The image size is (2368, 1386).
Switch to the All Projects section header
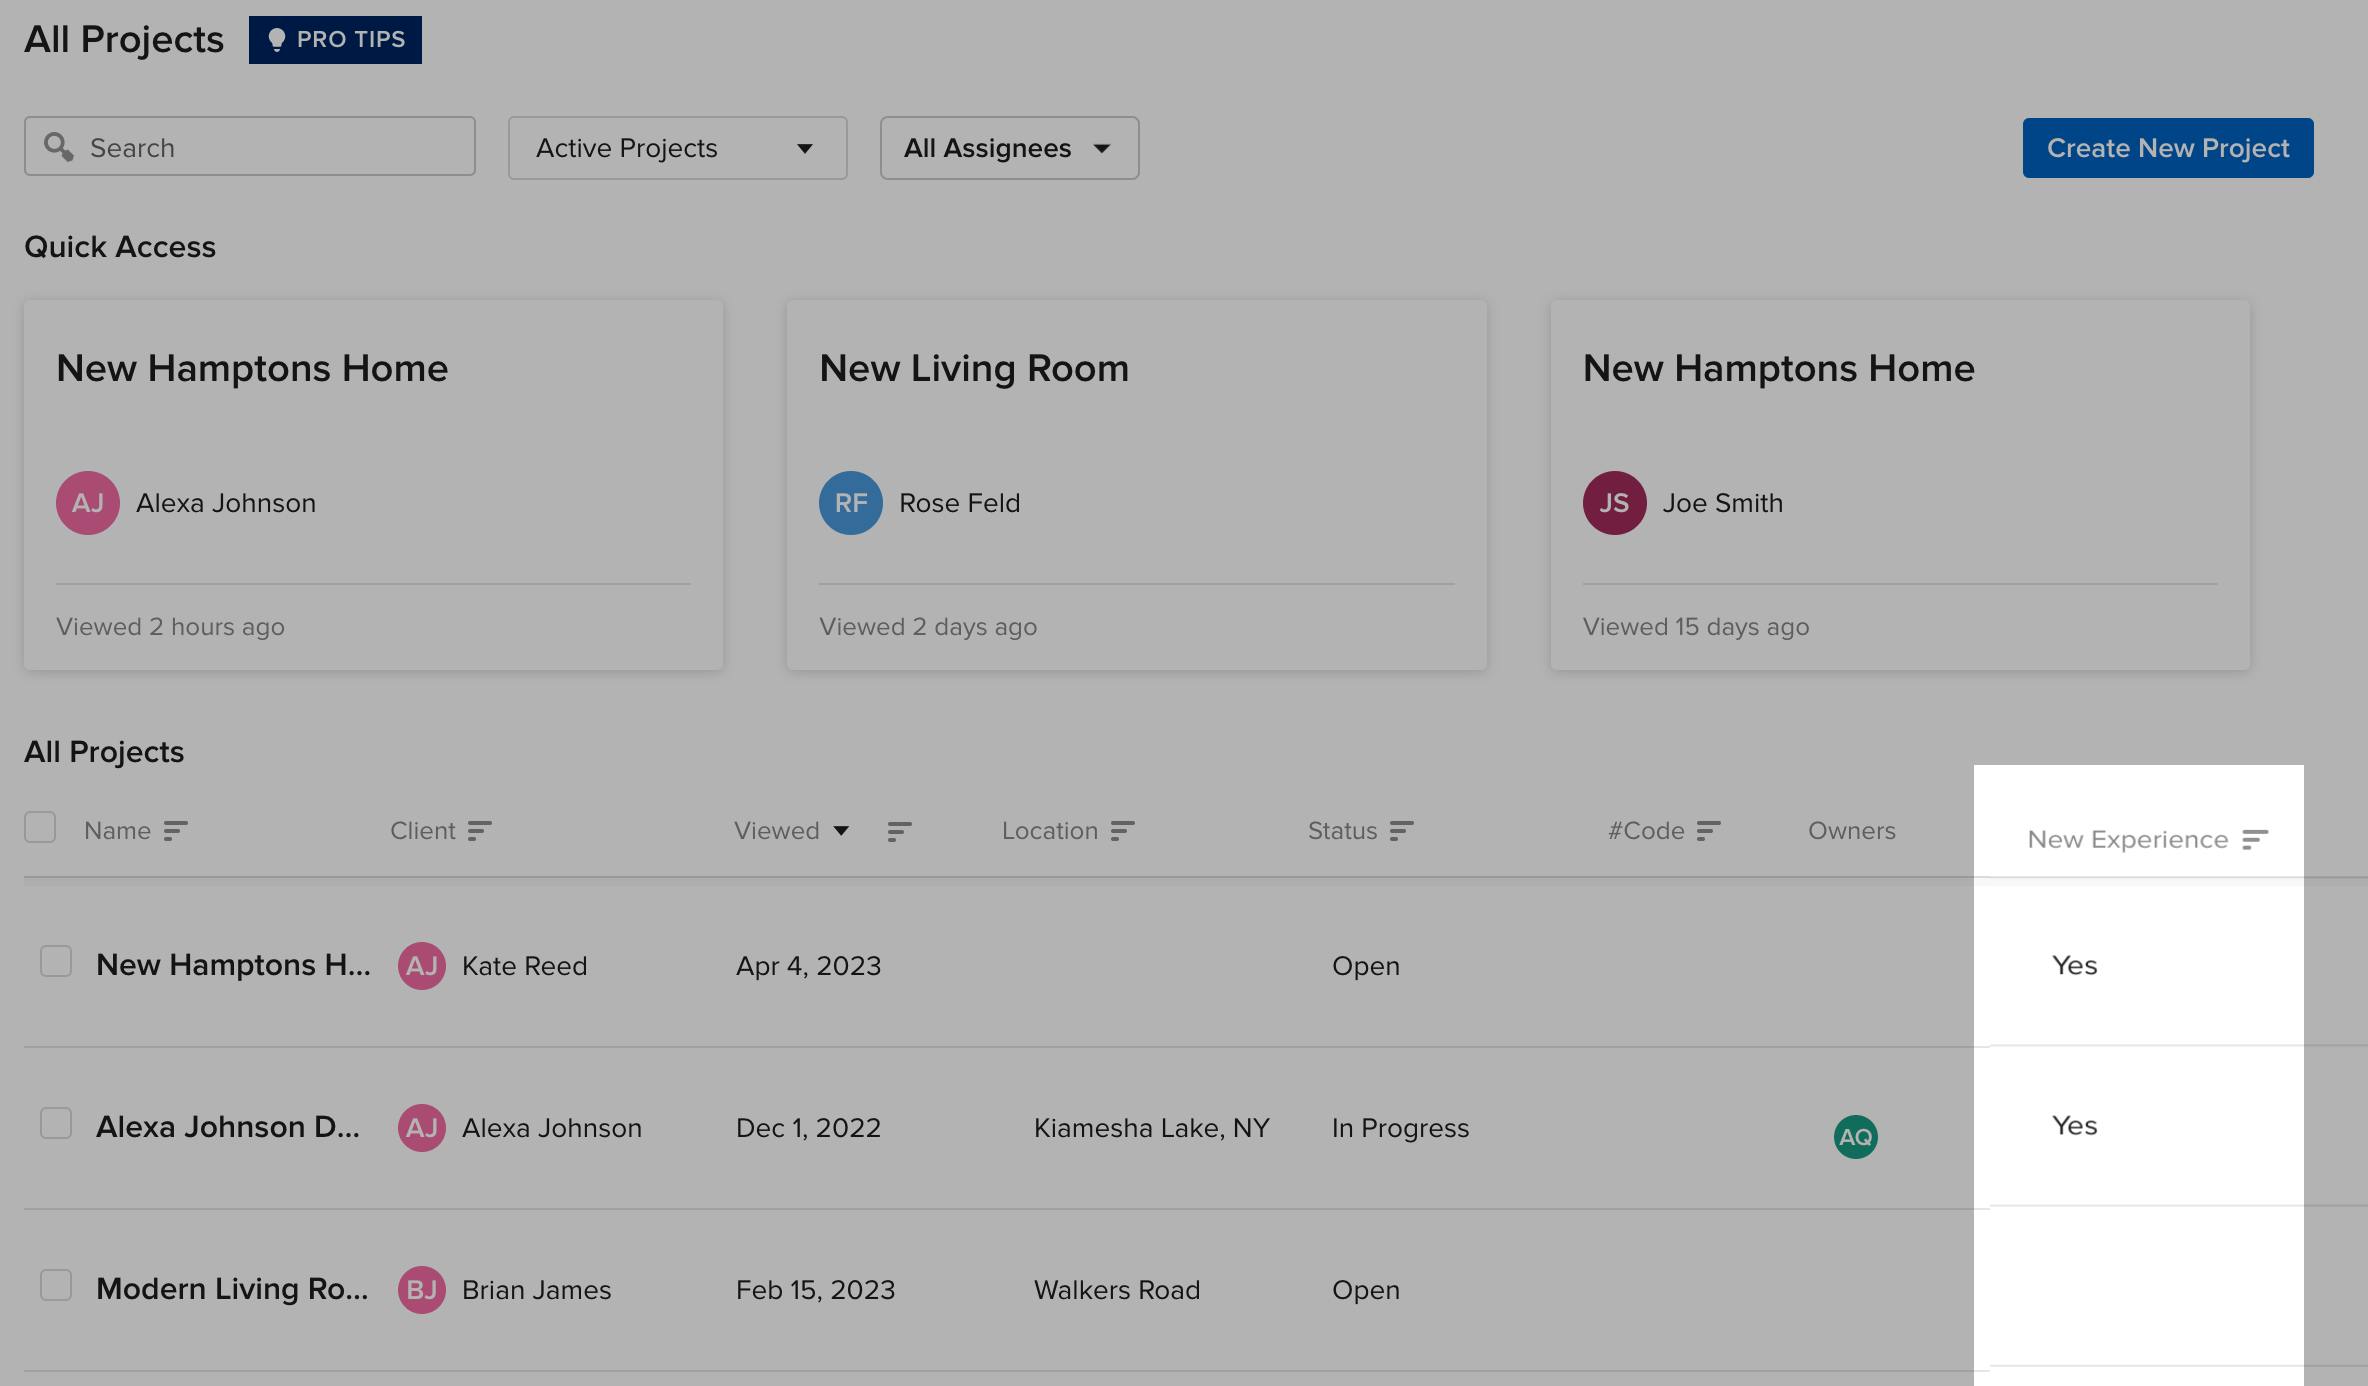point(104,751)
